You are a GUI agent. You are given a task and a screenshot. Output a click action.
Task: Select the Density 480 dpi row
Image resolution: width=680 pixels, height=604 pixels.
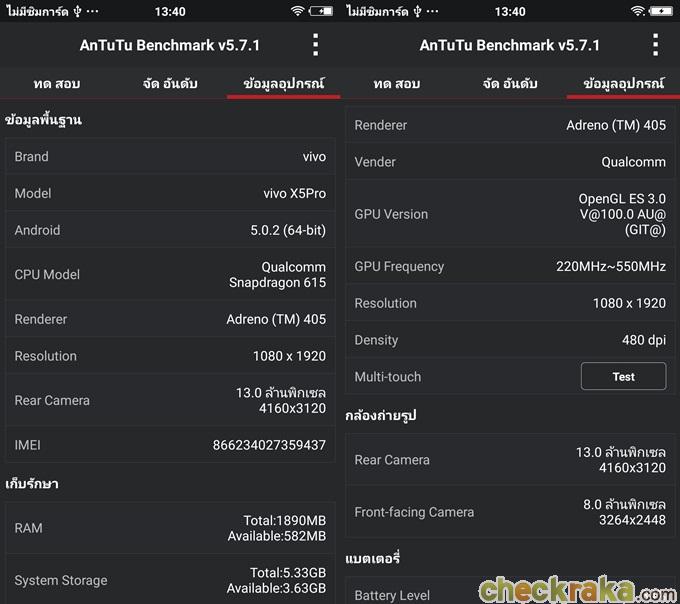510,340
